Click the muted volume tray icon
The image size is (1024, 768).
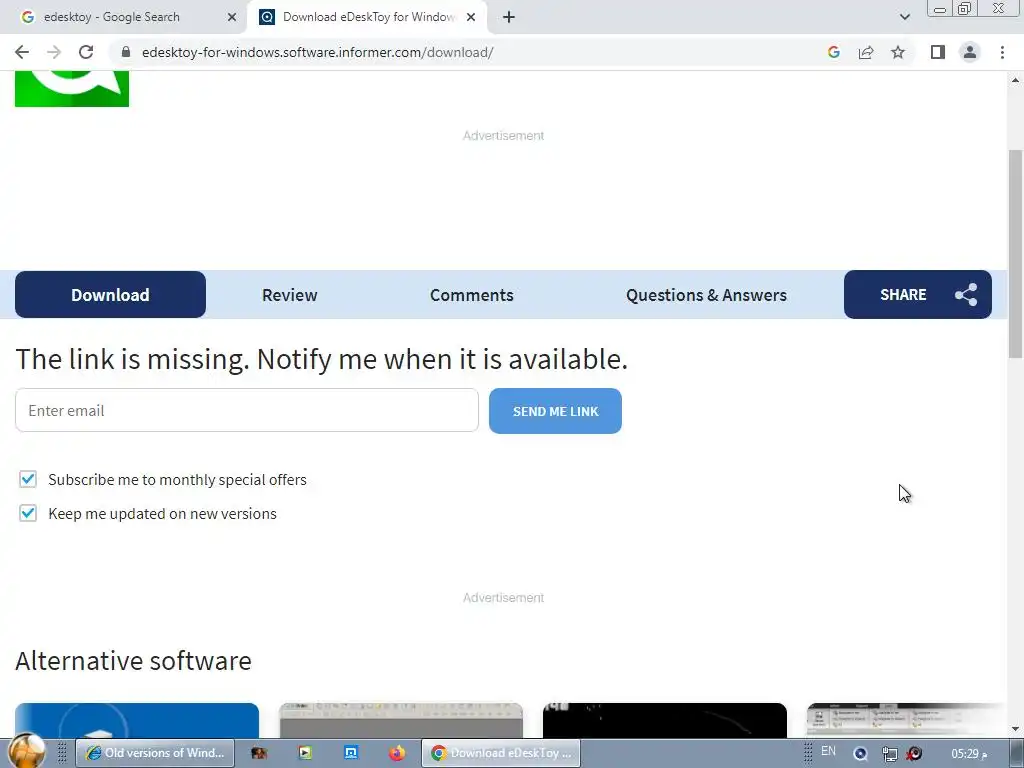914,754
